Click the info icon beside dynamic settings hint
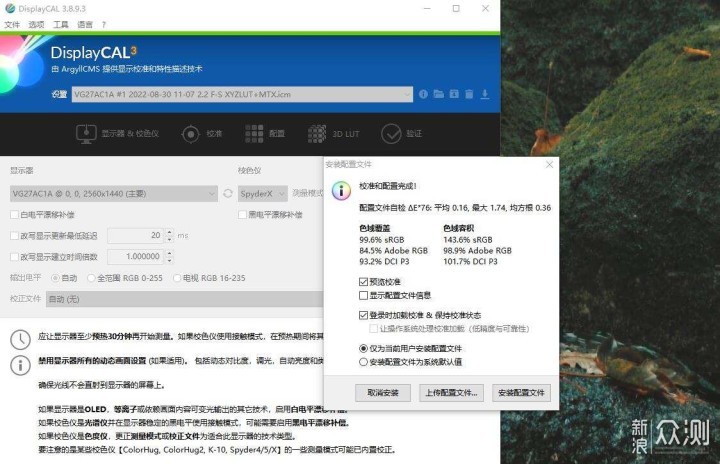720x464 pixels. [20, 365]
